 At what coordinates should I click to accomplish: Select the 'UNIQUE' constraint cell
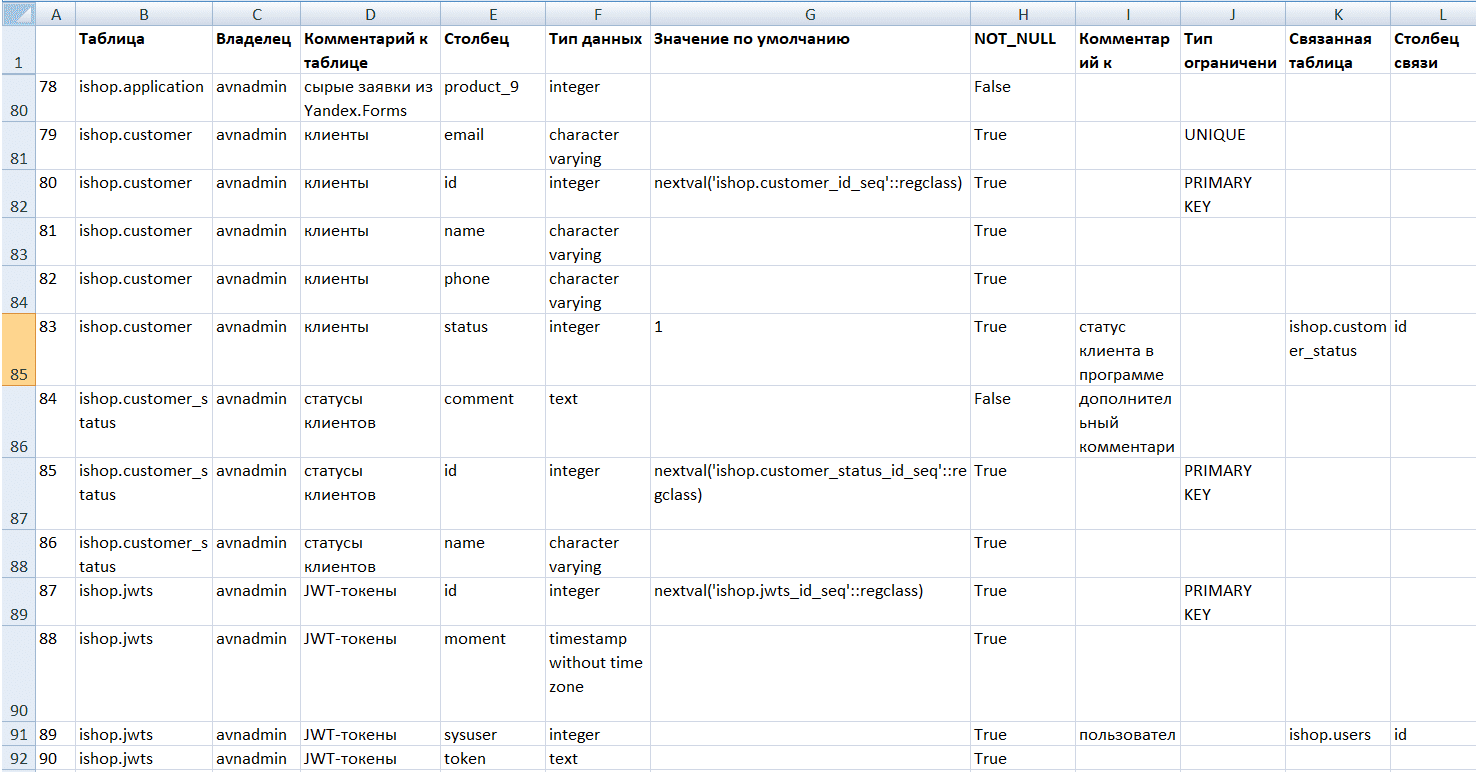(x=1232, y=146)
